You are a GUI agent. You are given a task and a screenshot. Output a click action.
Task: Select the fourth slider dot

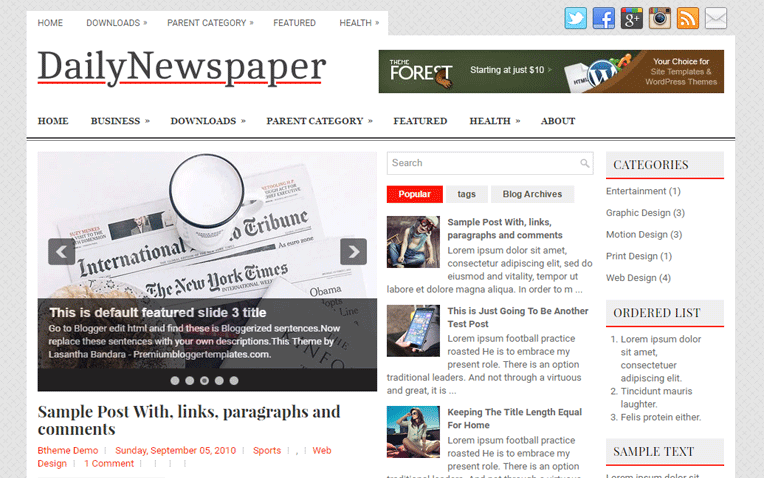pos(219,381)
